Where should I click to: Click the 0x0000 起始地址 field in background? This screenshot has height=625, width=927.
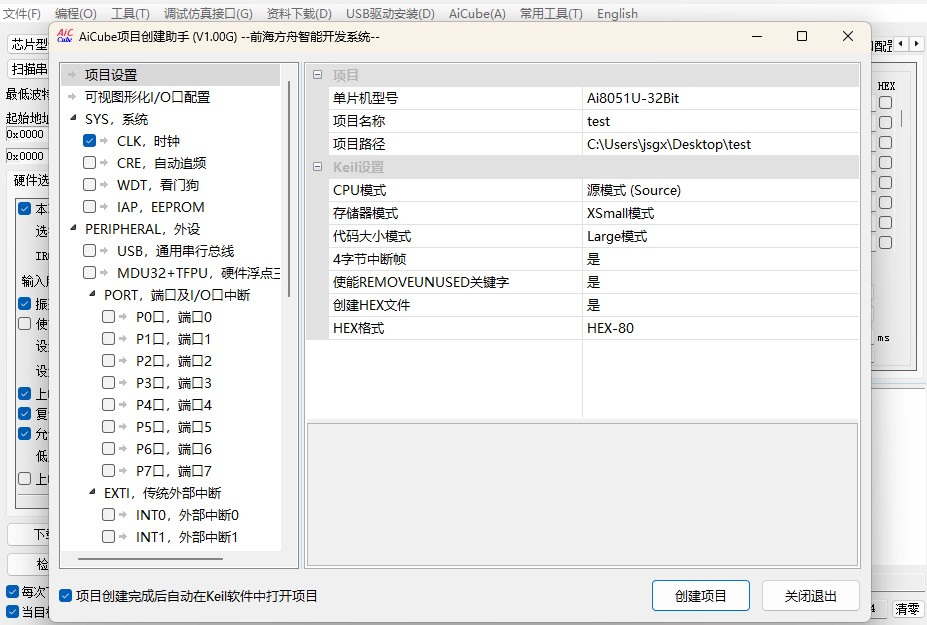point(27,134)
